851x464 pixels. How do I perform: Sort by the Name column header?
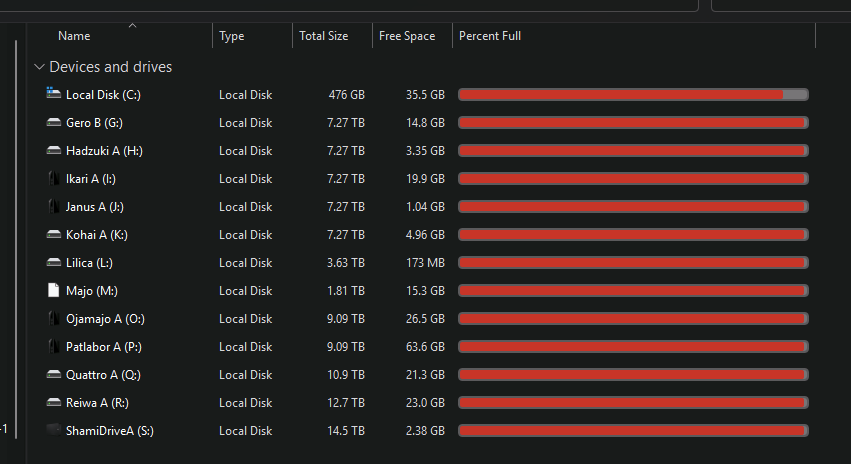pyautogui.click(x=74, y=36)
